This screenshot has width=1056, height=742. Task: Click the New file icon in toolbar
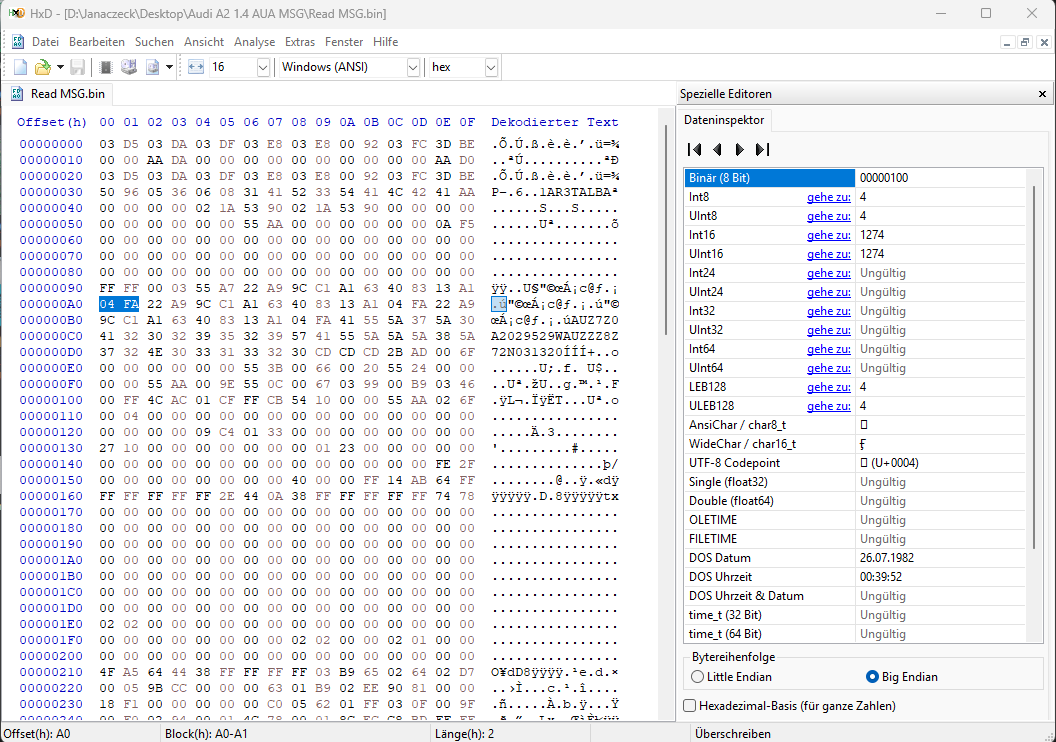tap(20, 67)
